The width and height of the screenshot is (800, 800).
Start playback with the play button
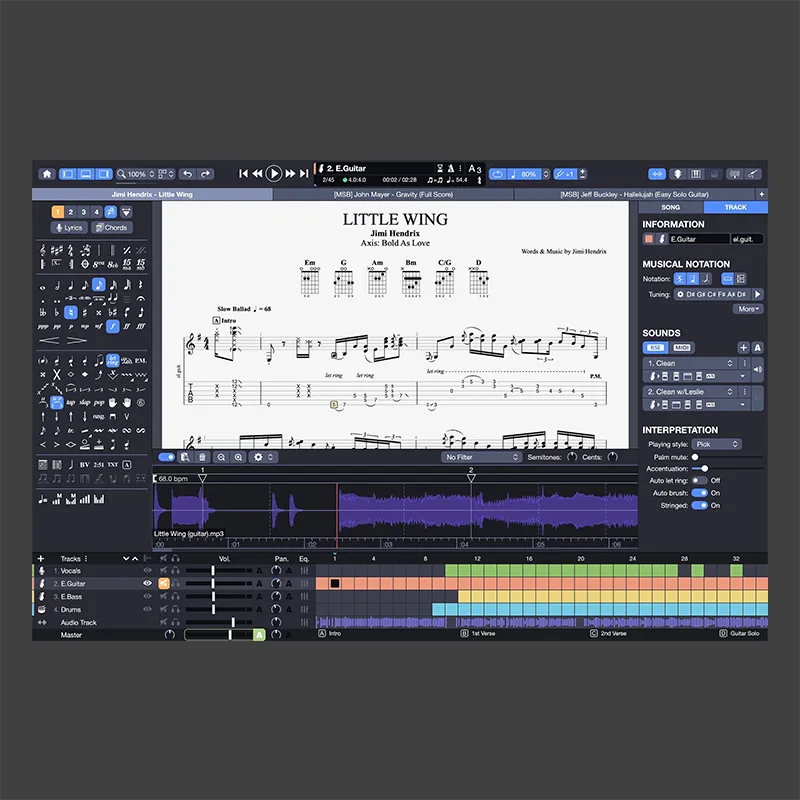point(274,174)
